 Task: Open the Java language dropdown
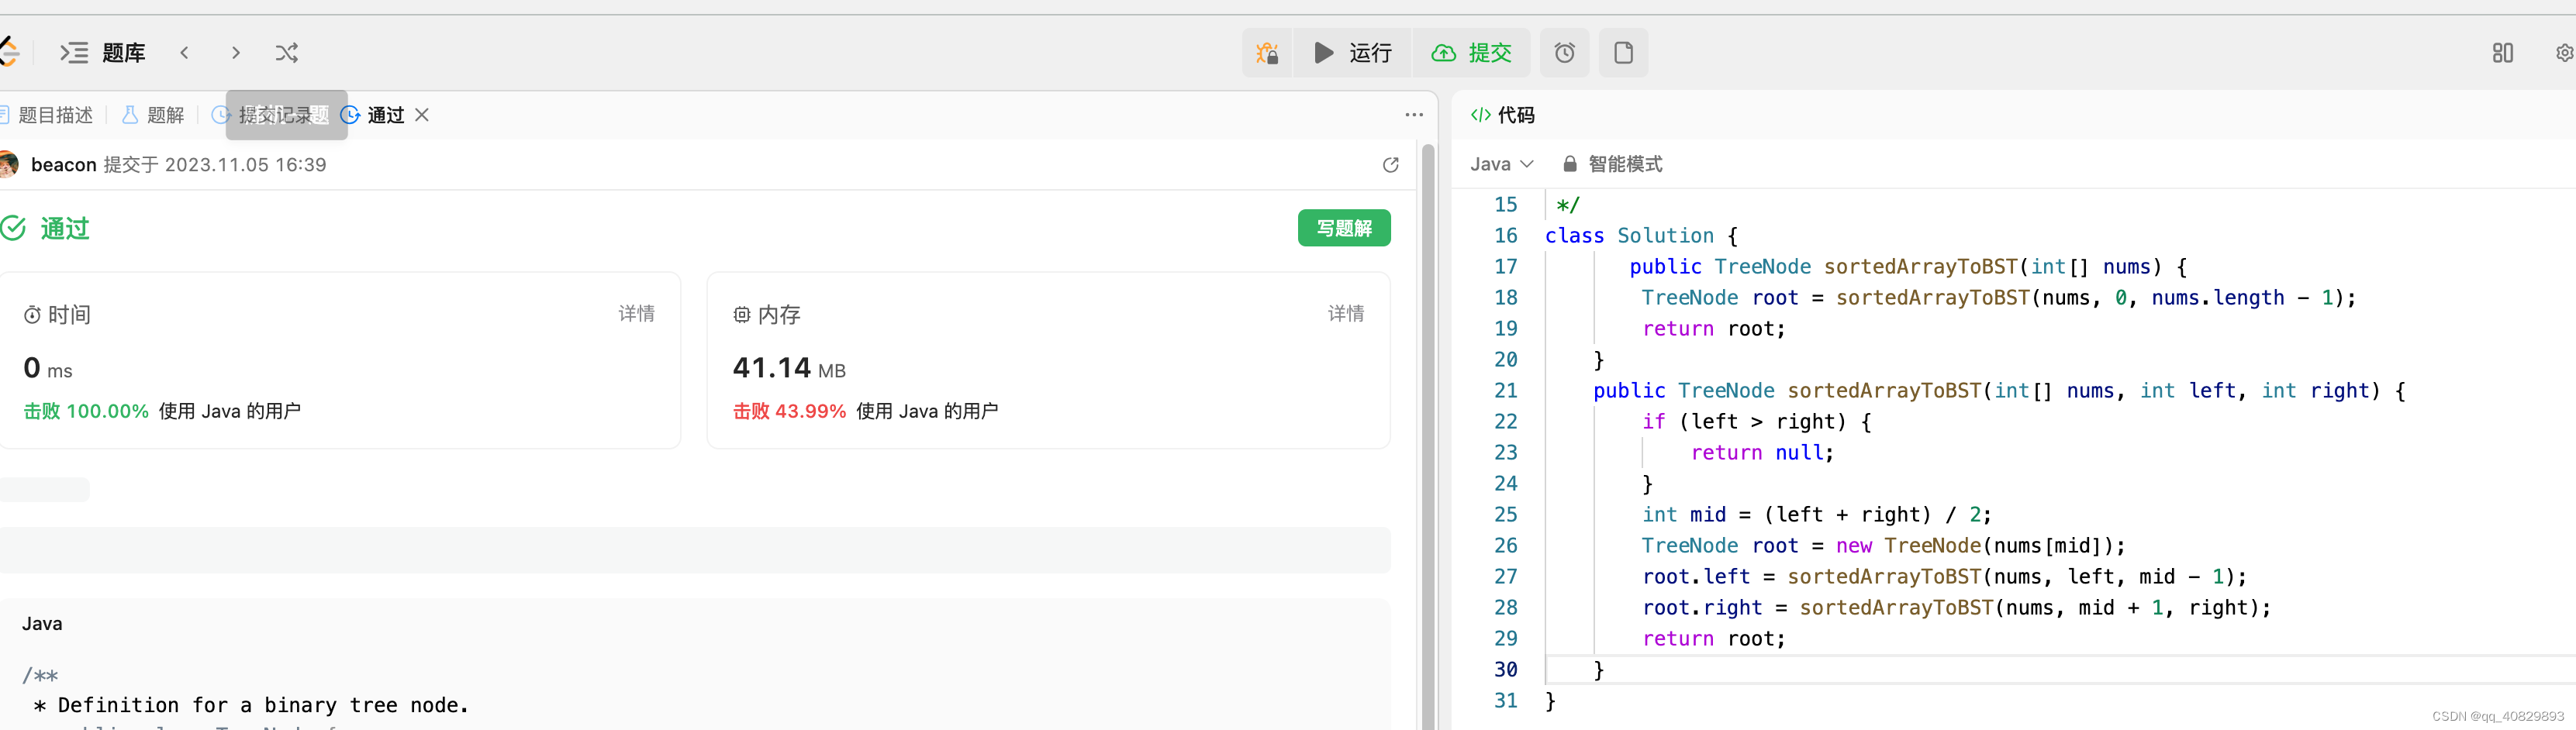1501,164
